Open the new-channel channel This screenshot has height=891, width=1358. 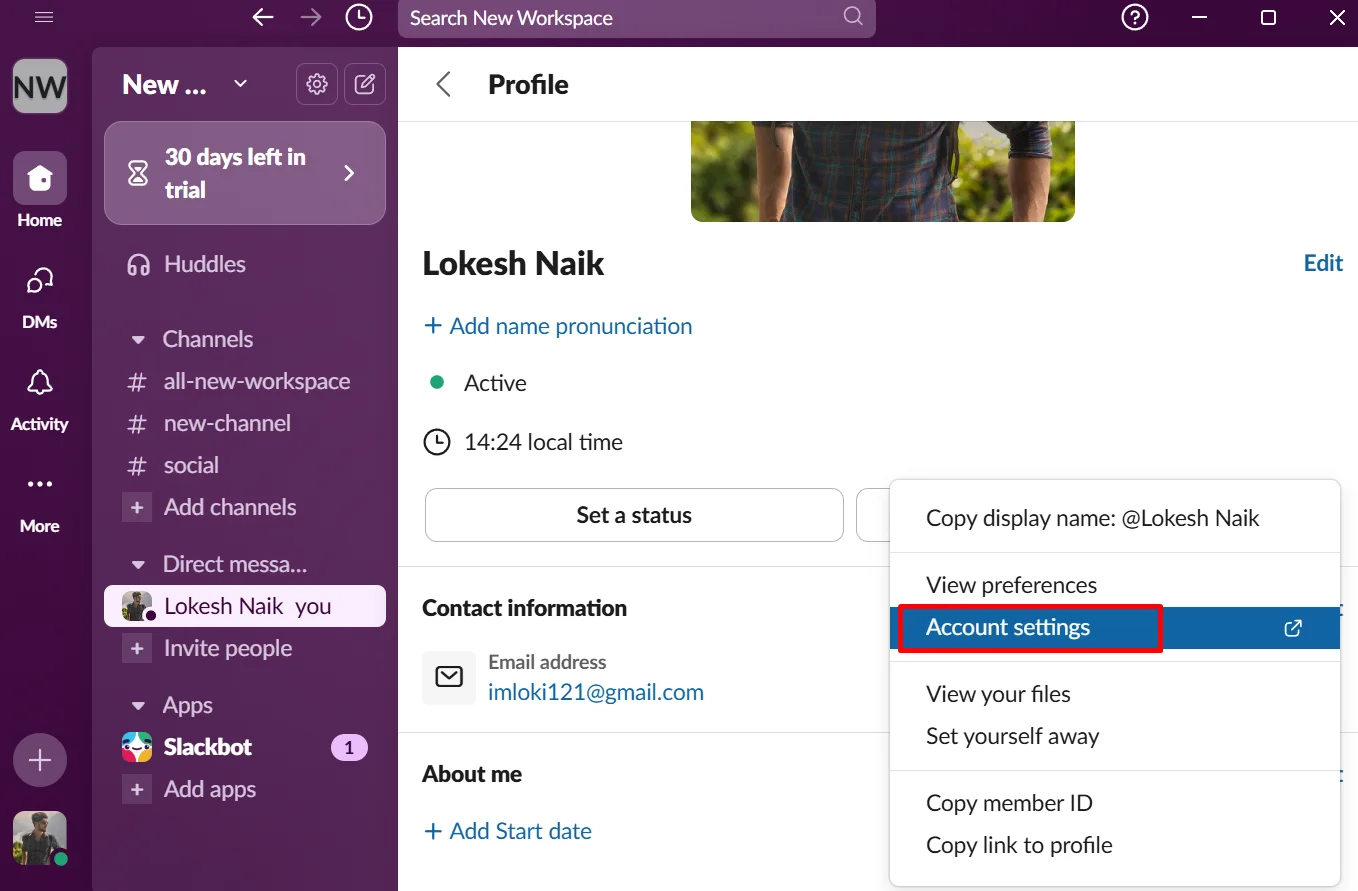tap(245, 423)
